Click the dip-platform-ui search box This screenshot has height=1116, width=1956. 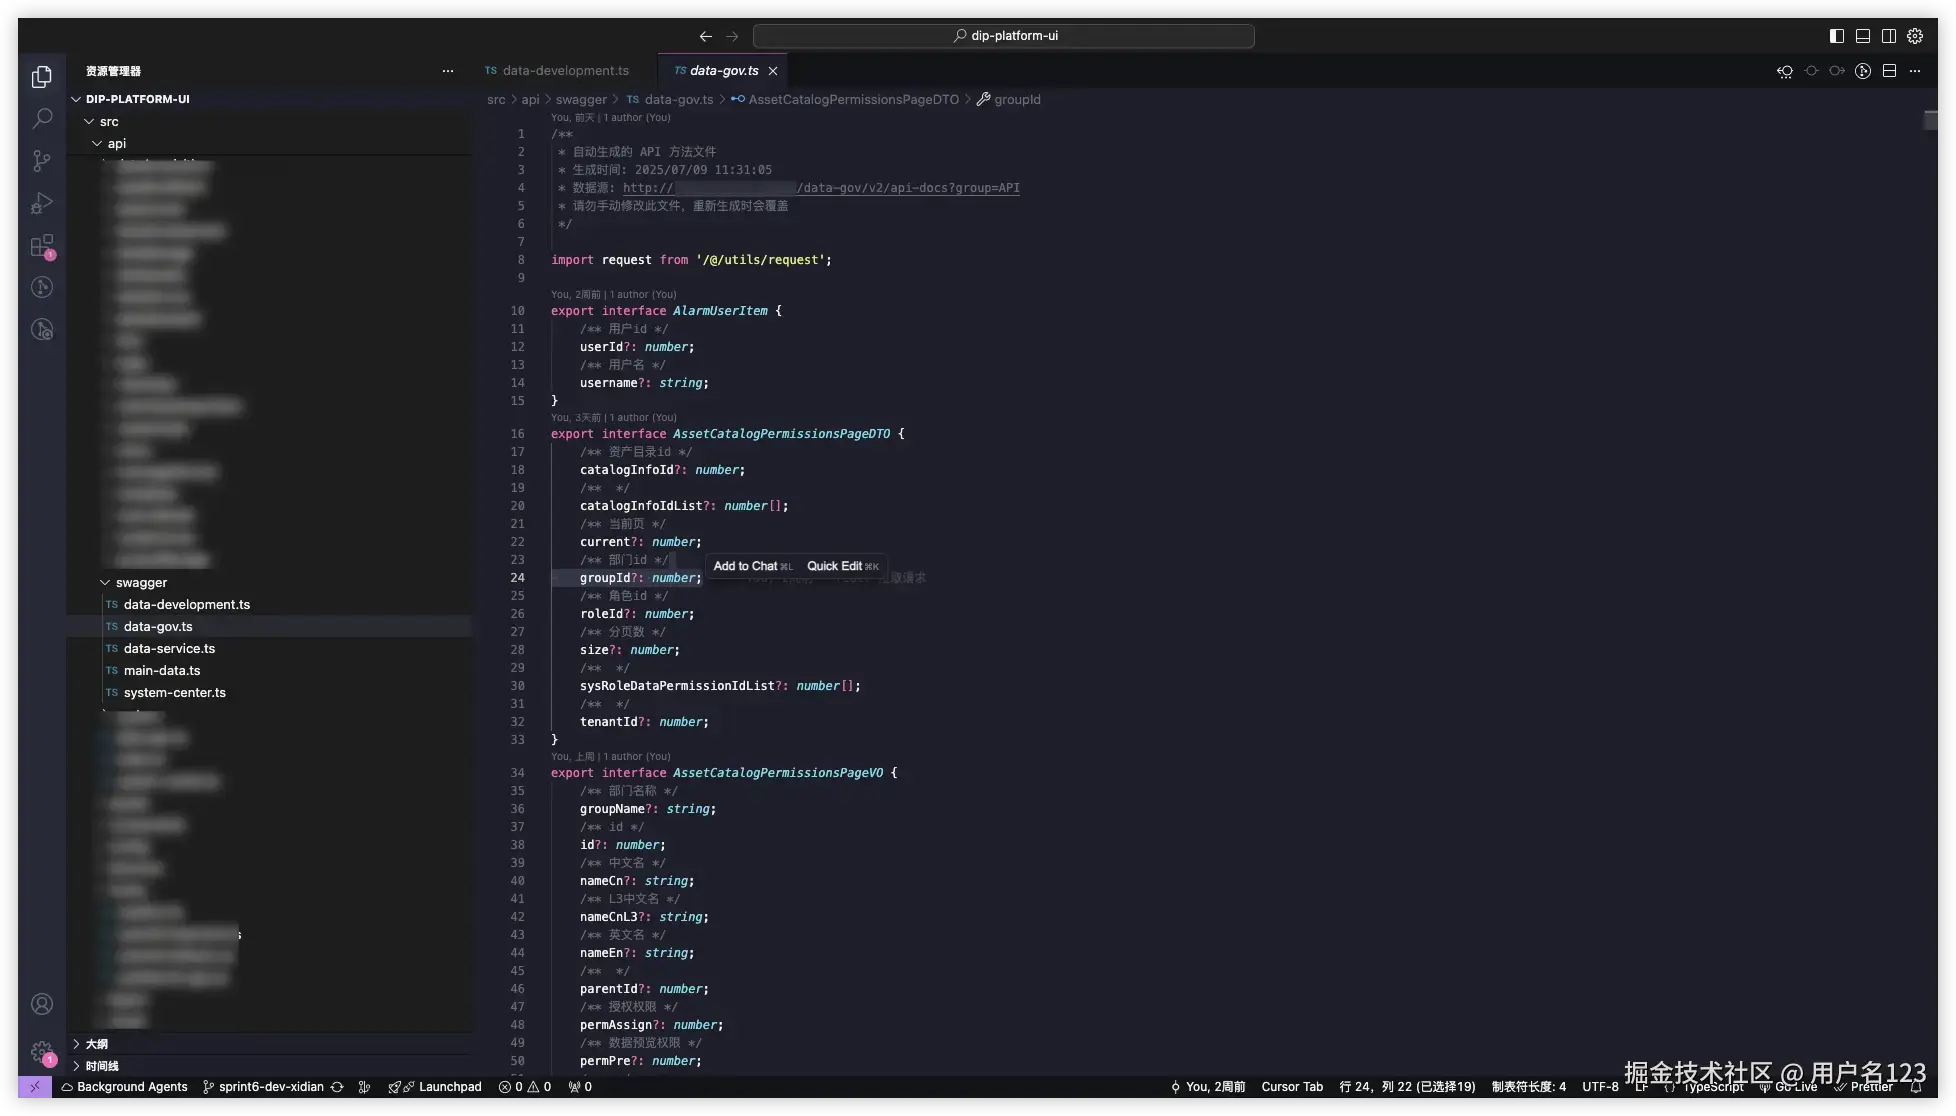coord(1004,36)
